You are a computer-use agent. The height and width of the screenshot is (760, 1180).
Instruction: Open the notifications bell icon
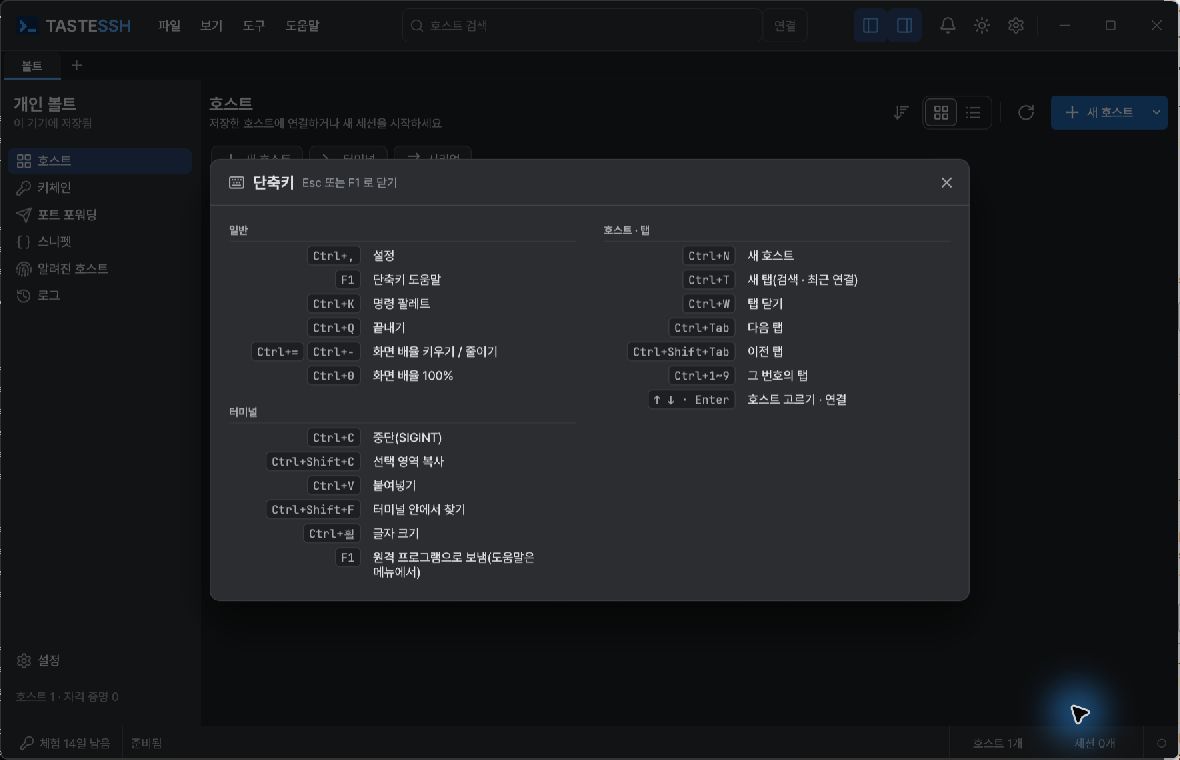[x=947, y=26]
